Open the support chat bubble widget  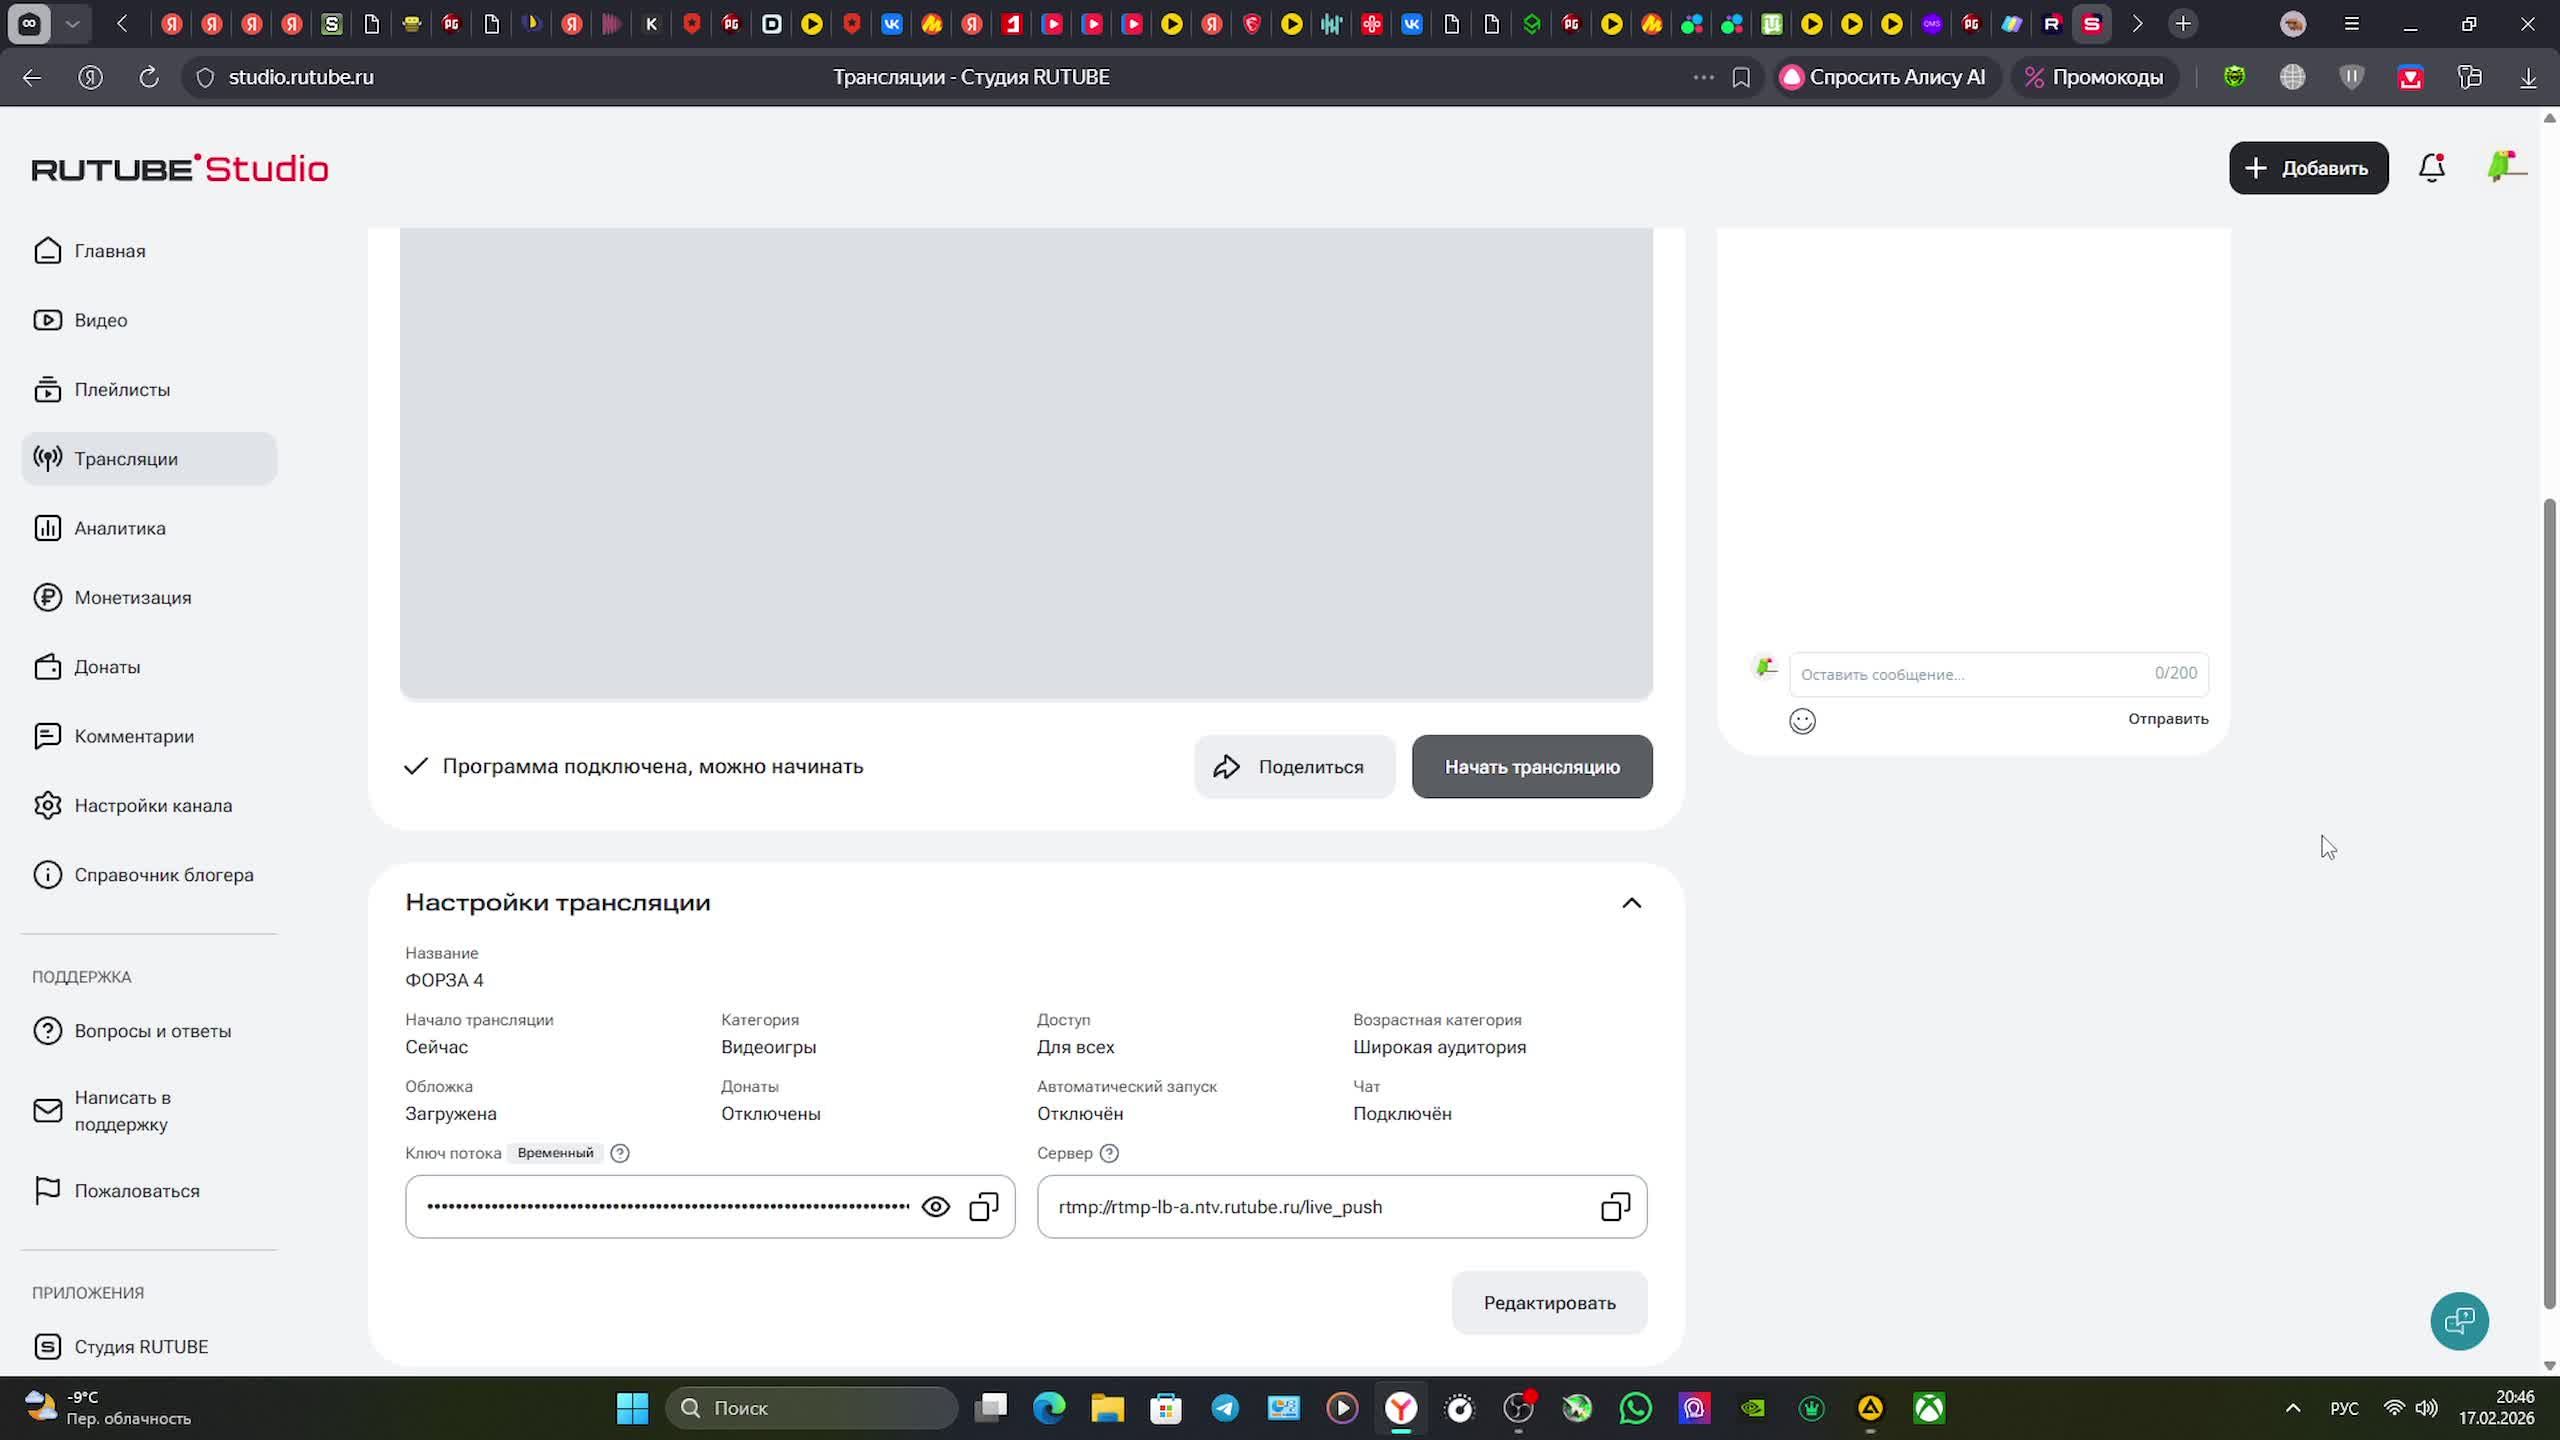[x=2459, y=1321]
